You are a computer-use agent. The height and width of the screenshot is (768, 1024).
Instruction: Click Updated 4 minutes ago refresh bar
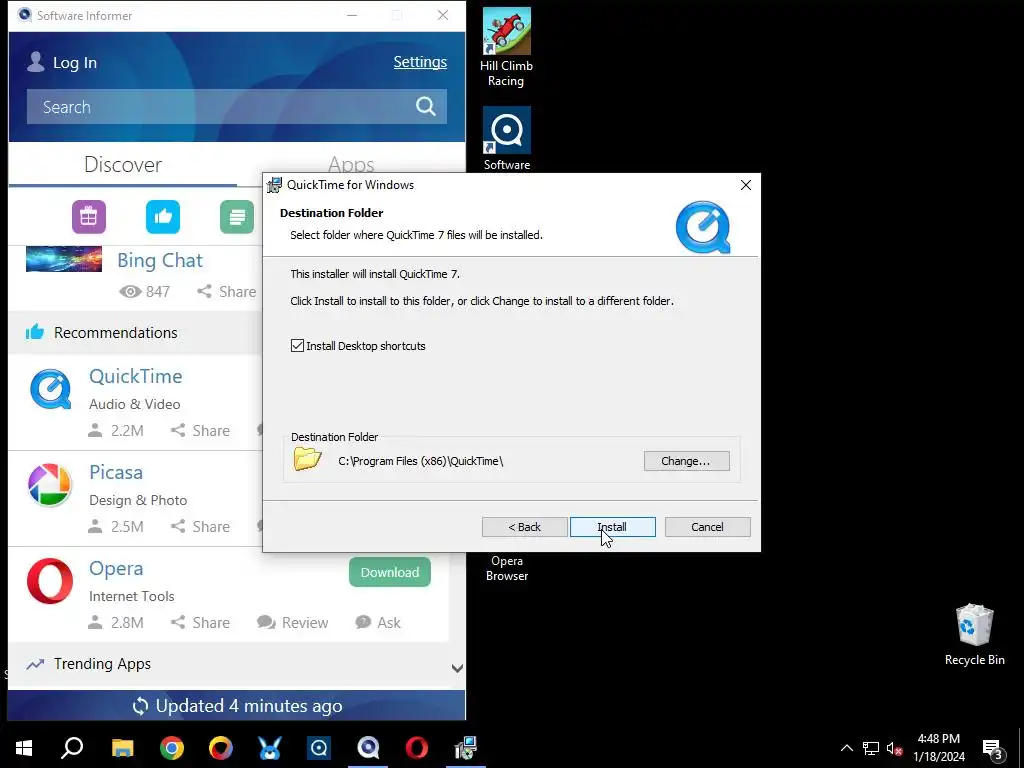click(x=237, y=706)
